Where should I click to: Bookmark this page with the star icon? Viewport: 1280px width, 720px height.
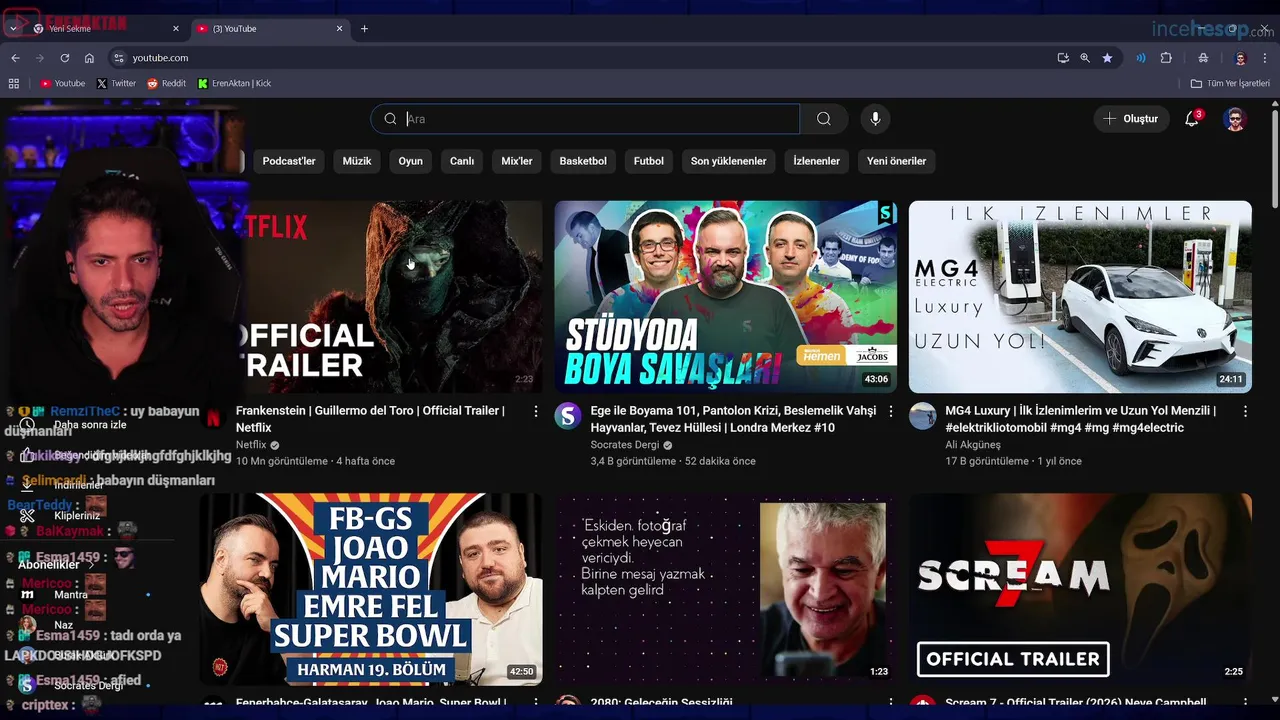(x=1107, y=58)
